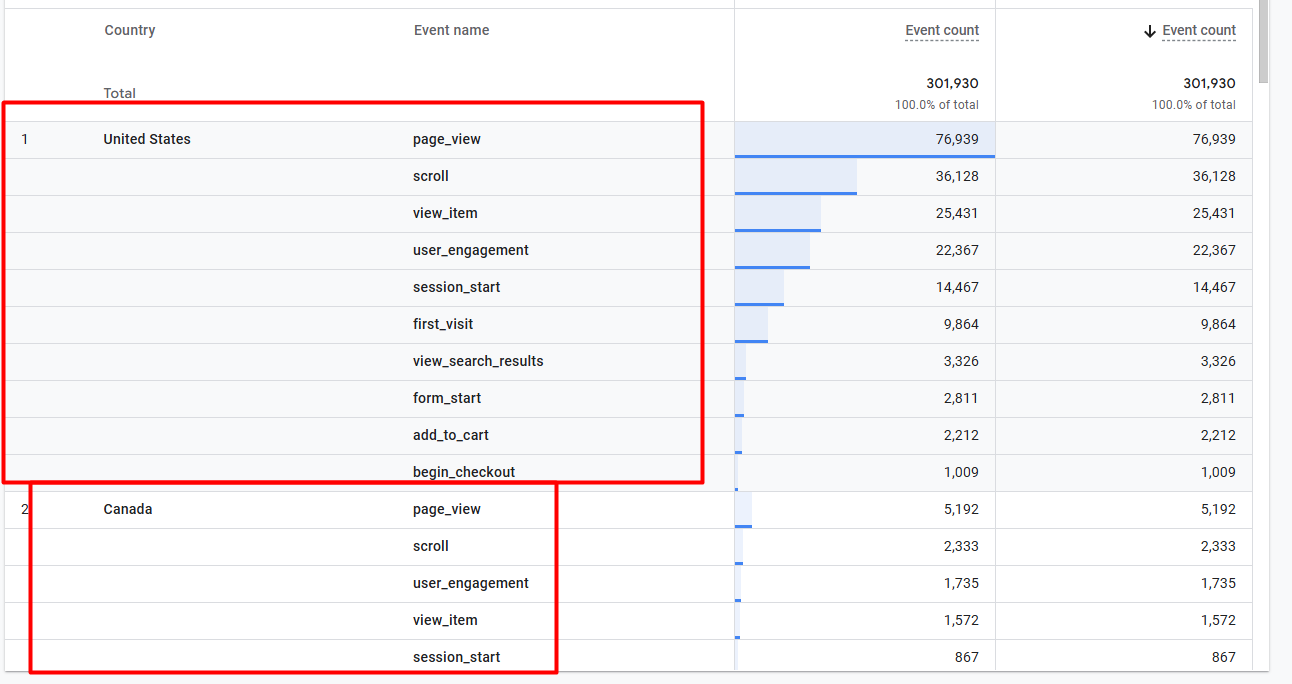Click scroll event in the Canada group

click(431, 546)
